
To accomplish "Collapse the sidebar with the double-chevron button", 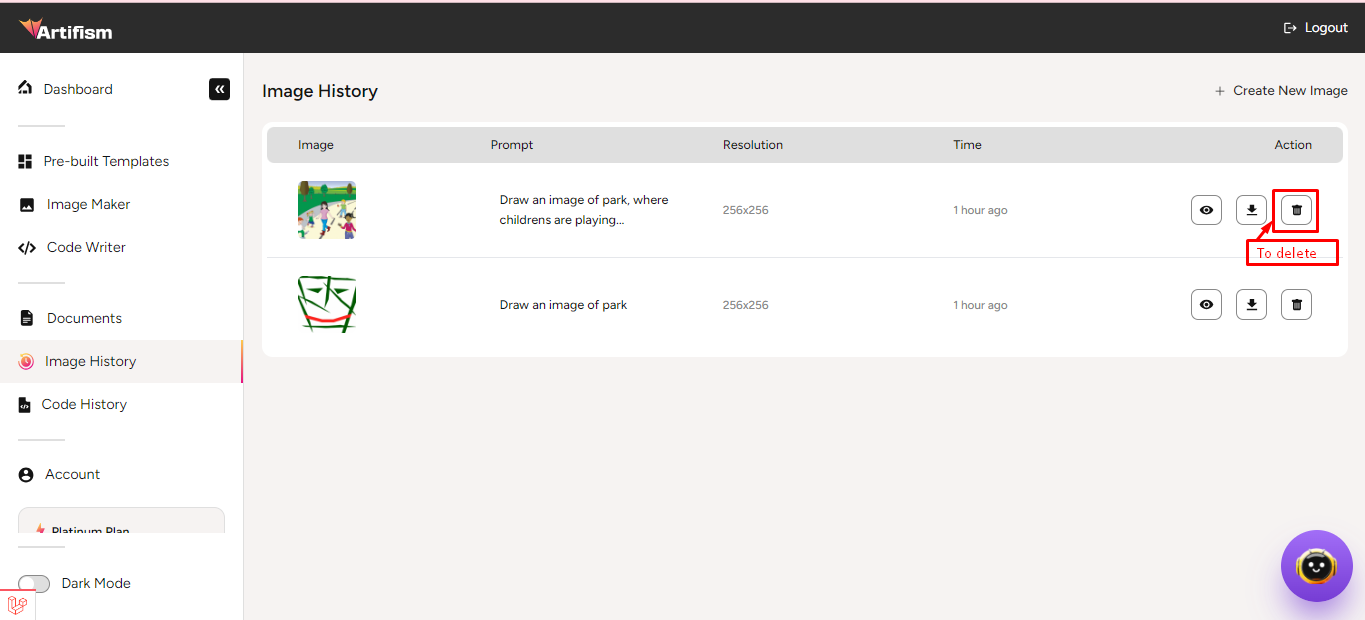I will (219, 89).
